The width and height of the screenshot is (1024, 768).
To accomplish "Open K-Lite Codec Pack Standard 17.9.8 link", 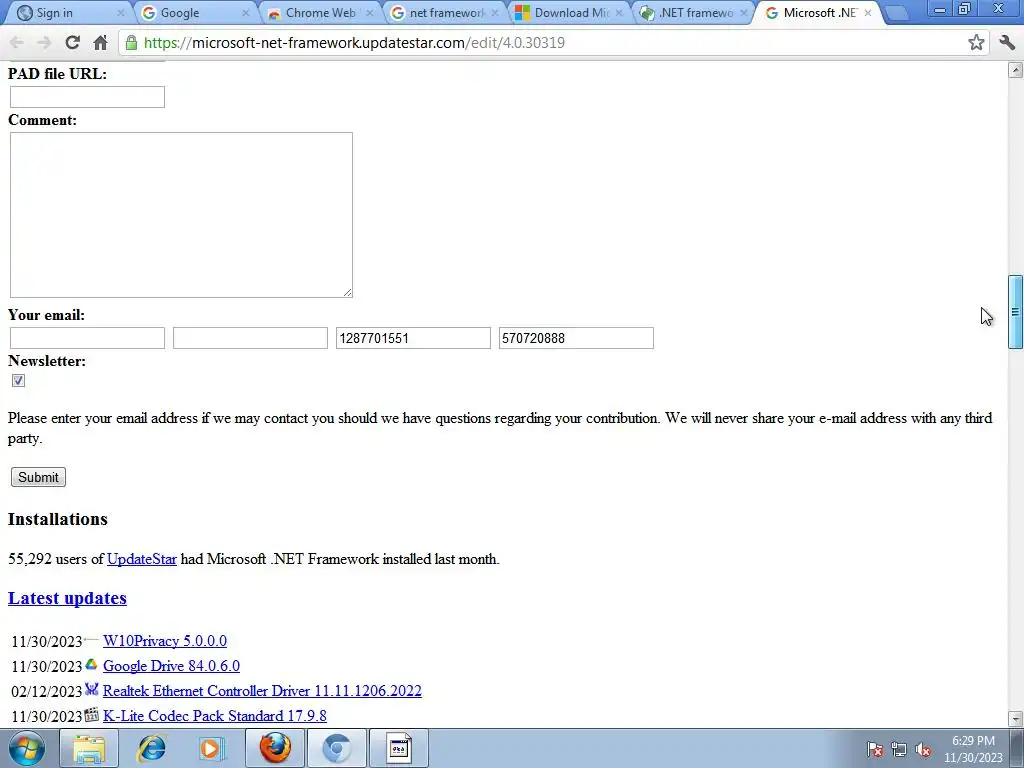I will (215, 716).
